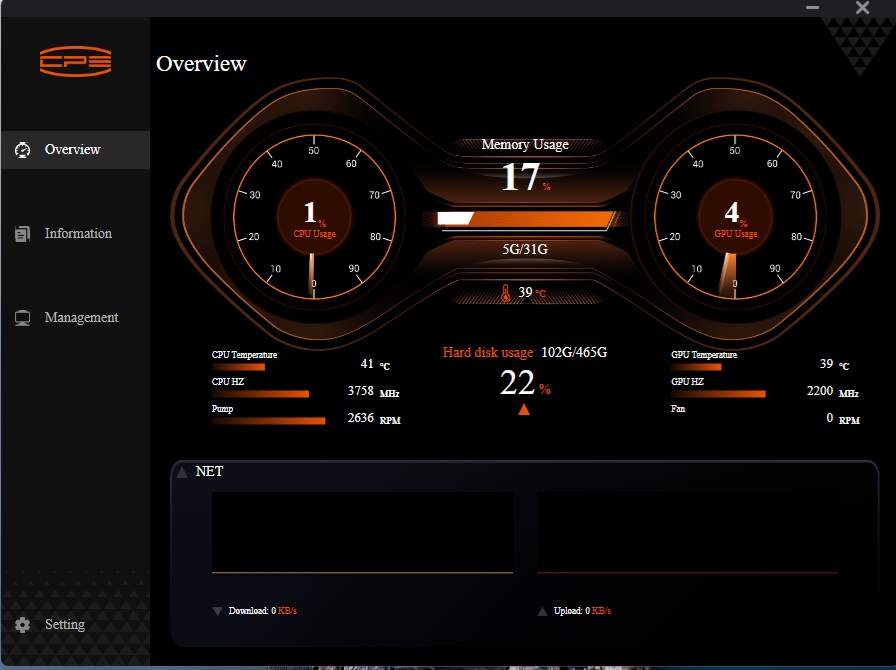Click the Download: 0 KB/s text
This screenshot has height=670, width=896.
[263, 611]
